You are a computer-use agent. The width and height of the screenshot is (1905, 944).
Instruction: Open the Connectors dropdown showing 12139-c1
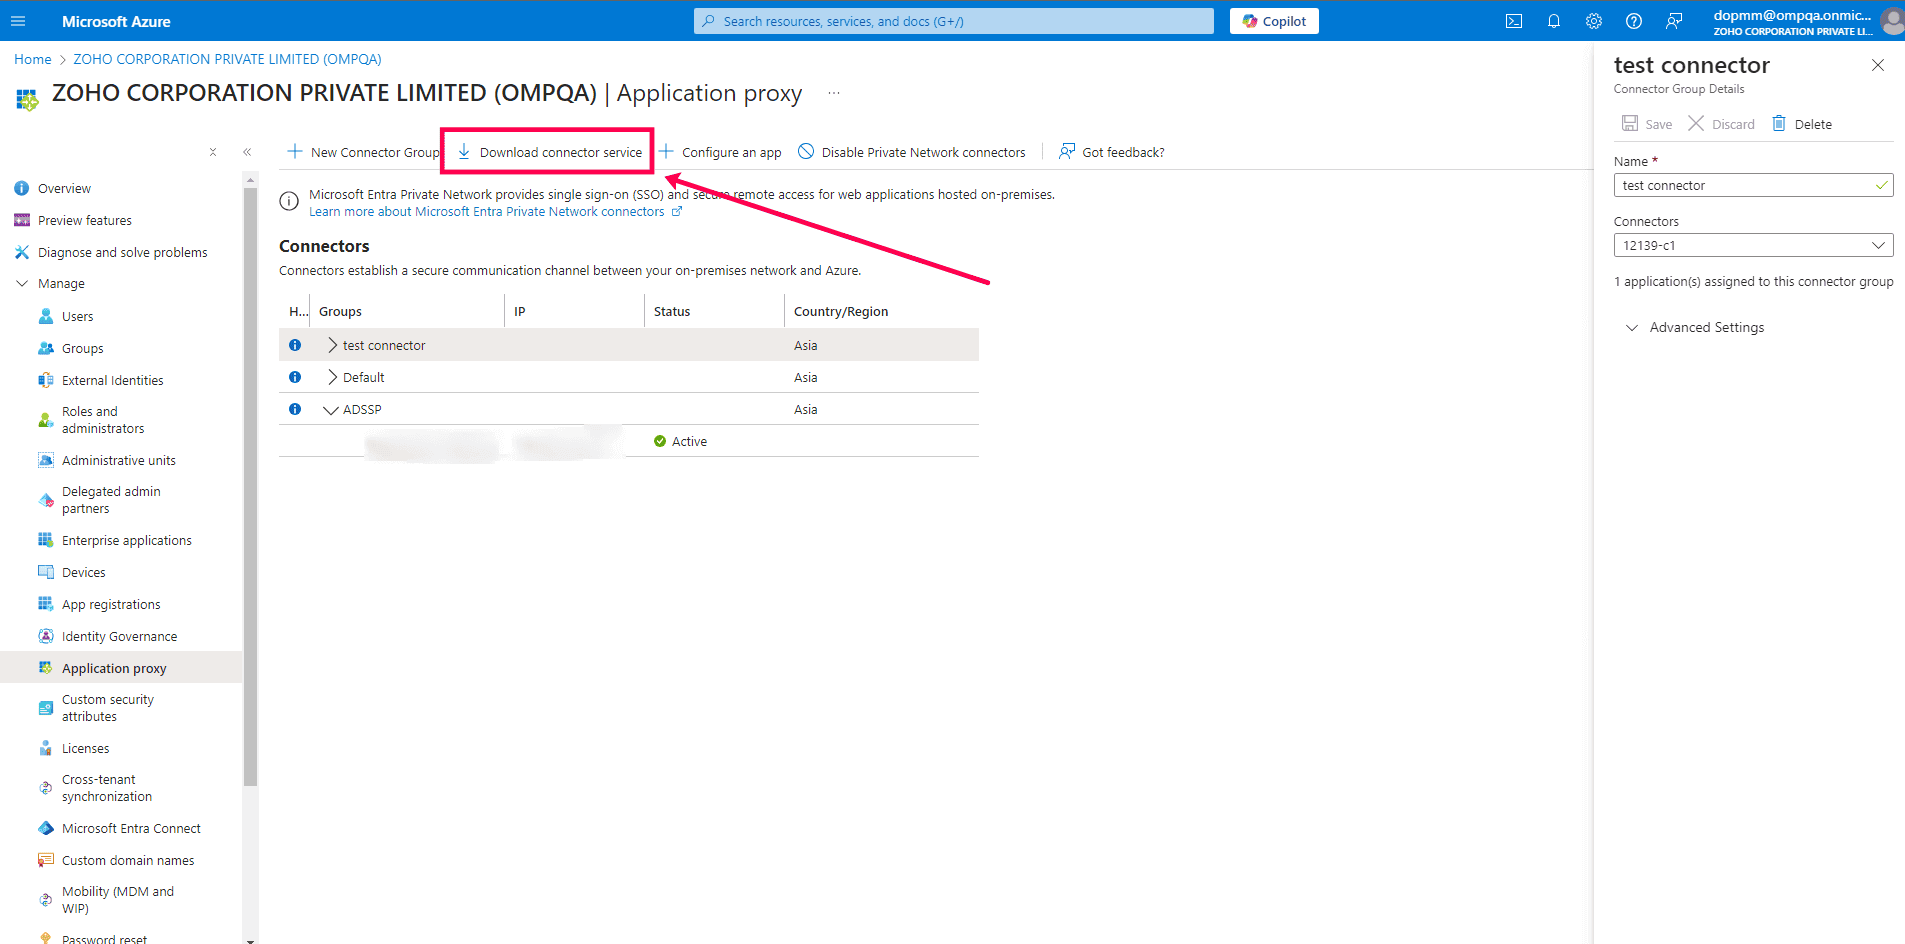[x=1754, y=245]
